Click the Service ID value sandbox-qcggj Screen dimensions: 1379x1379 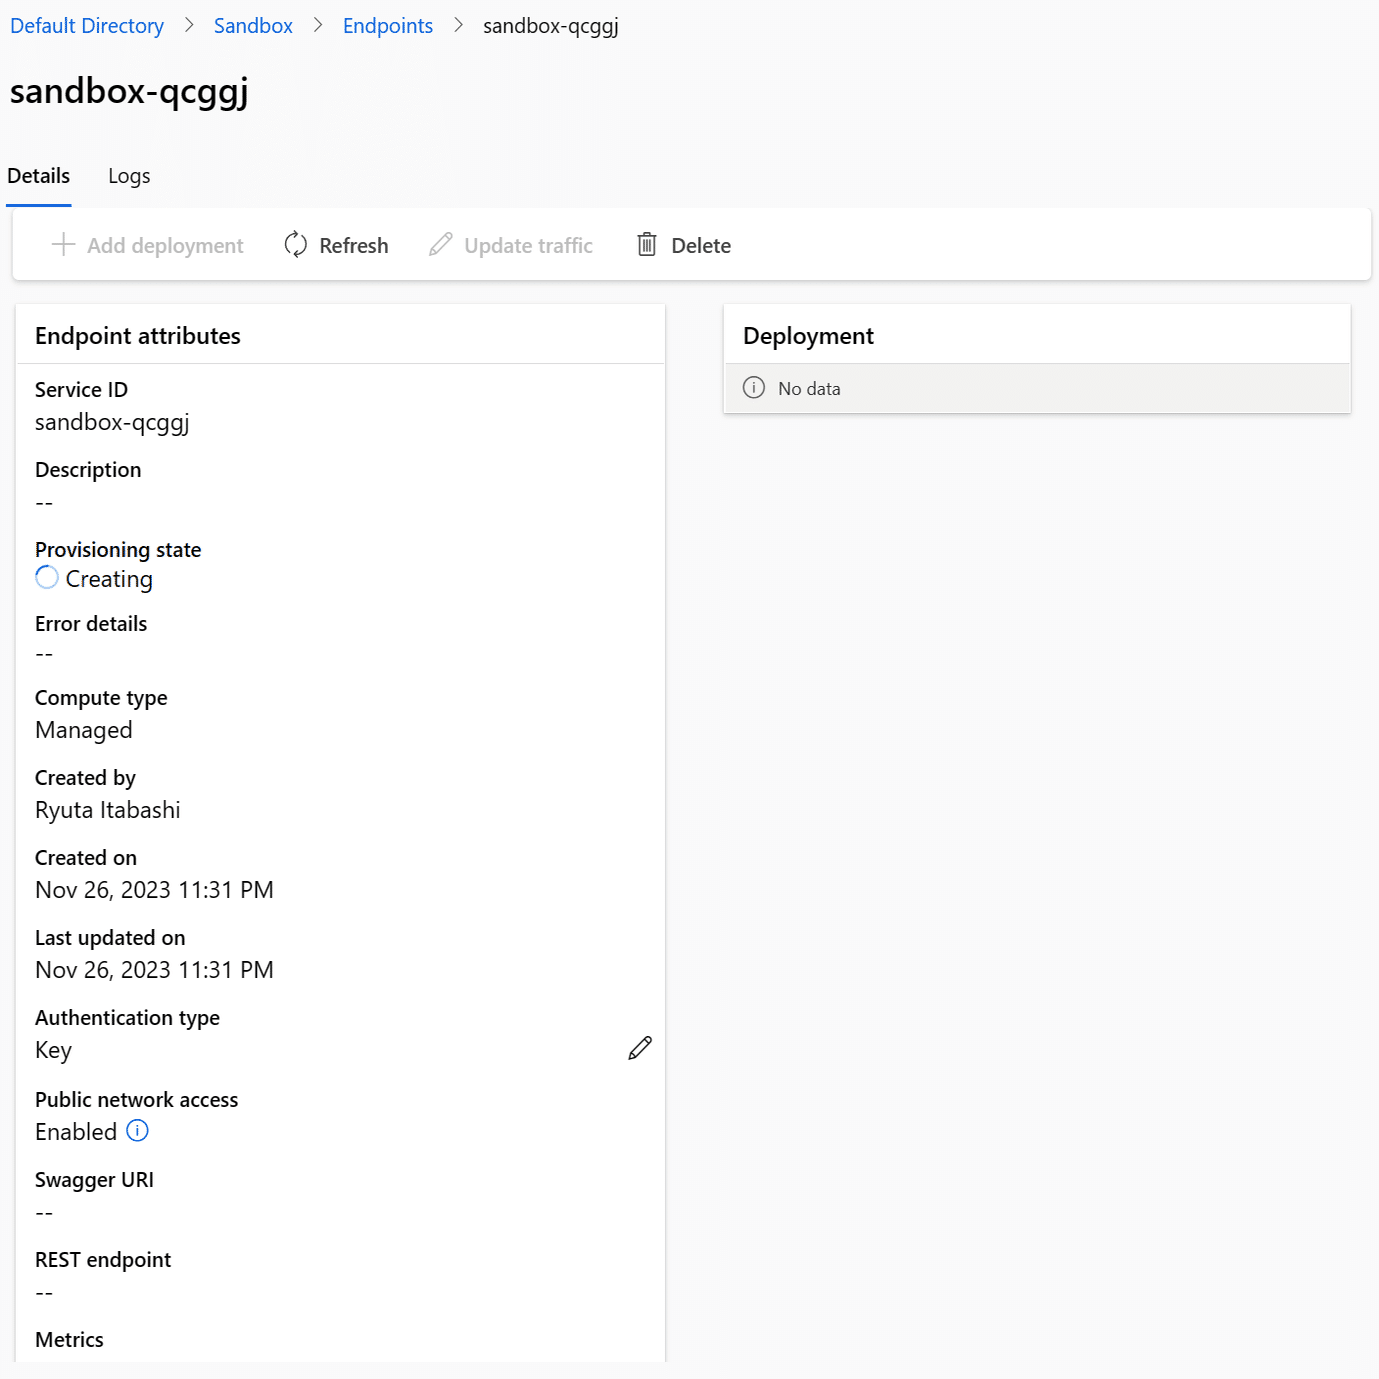112,422
